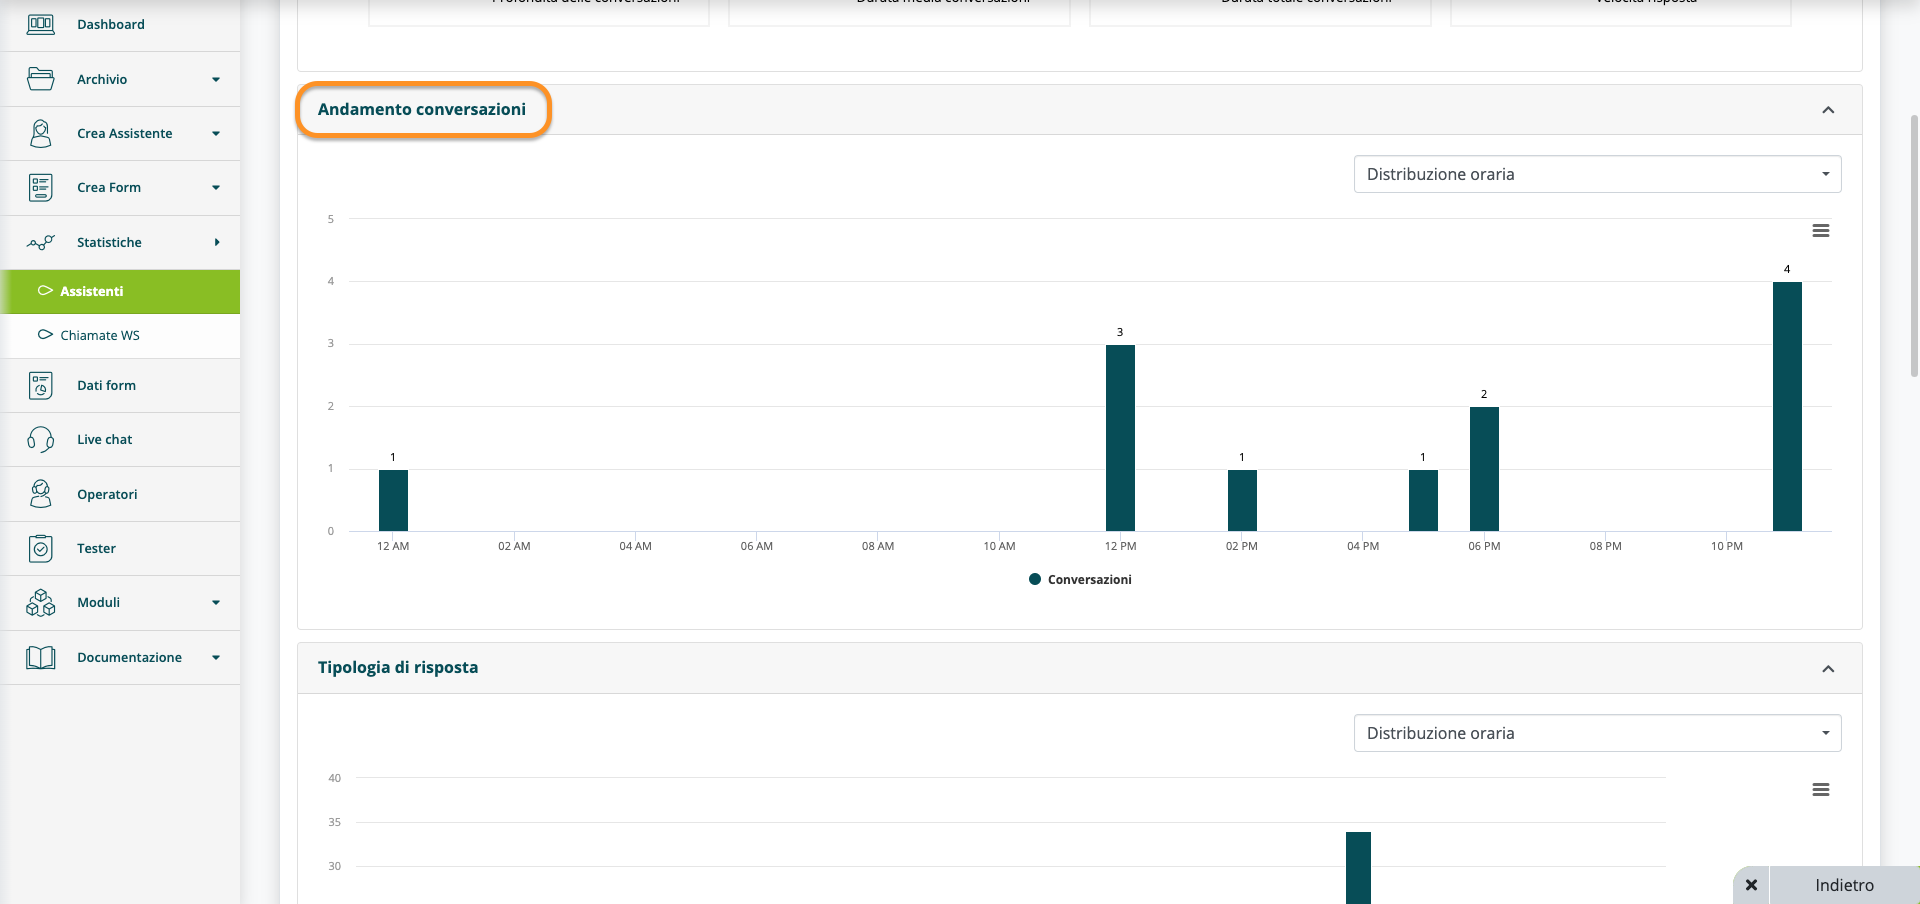The height and width of the screenshot is (904, 1920).
Task: Click the Andamento conversazioni panel title
Action: coord(422,109)
